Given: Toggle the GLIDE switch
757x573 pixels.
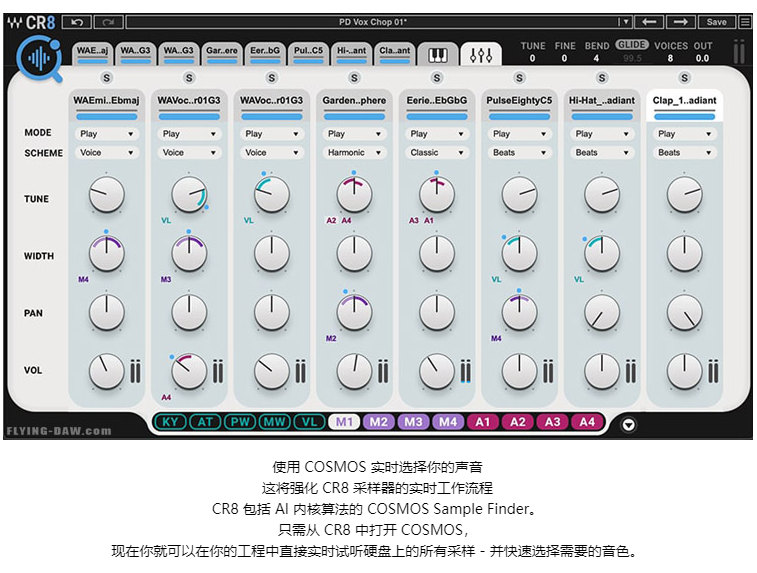Looking at the screenshot, I should point(631,45).
